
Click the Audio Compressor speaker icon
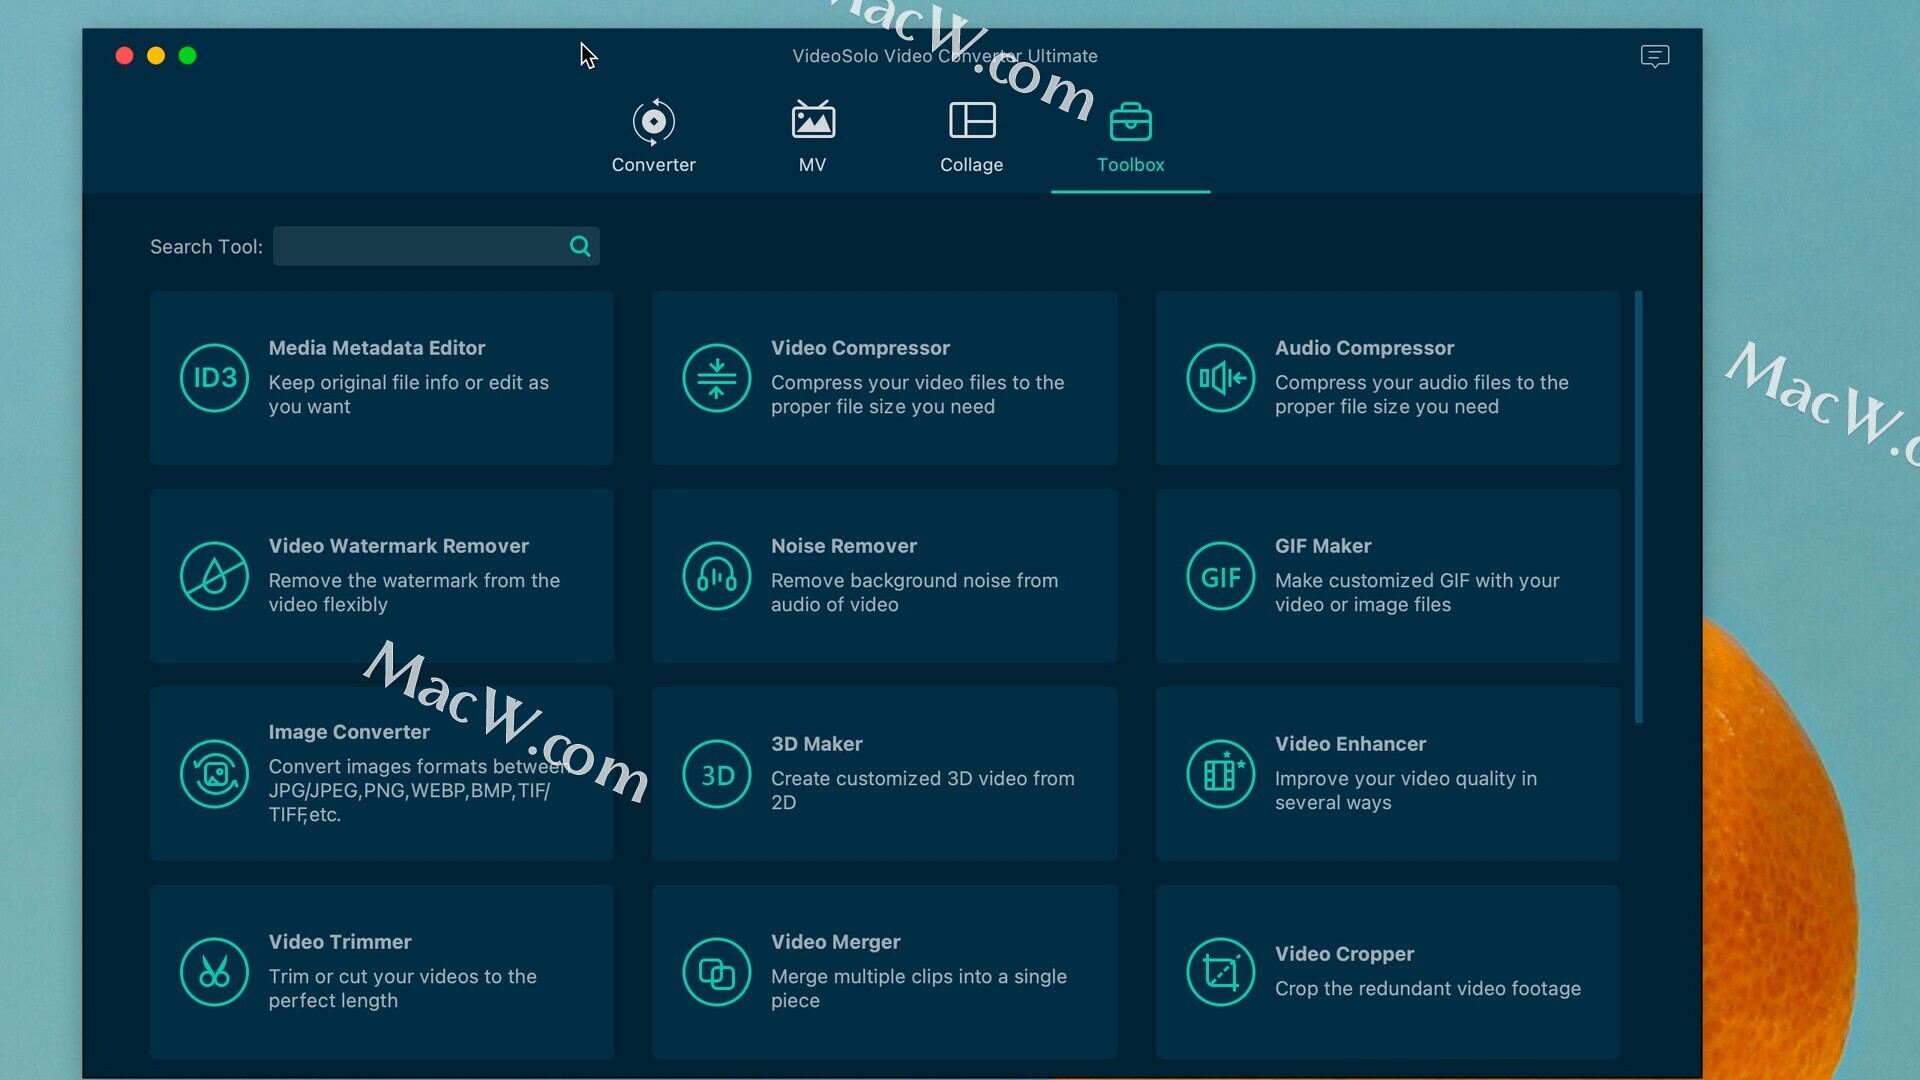tap(1220, 378)
